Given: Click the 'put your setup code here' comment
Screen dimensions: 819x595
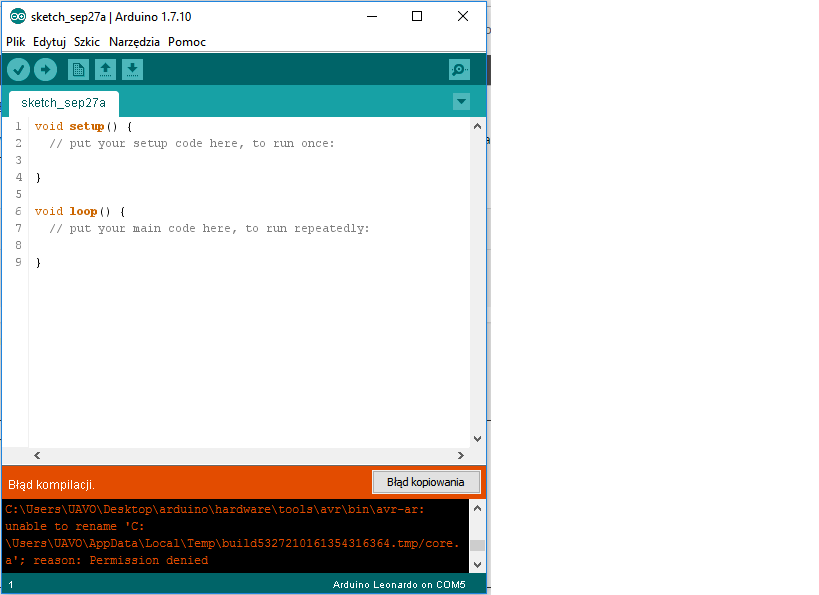Looking at the screenshot, I should click(x=192, y=144).
